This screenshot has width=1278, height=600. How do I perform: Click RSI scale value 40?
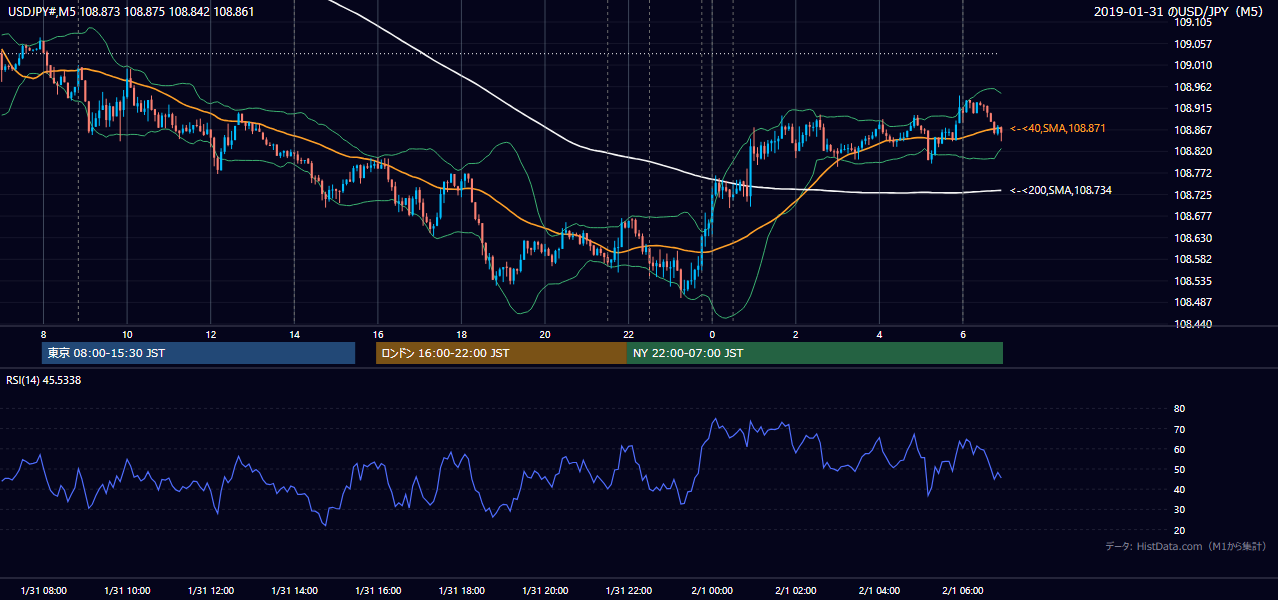pos(1179,489)
